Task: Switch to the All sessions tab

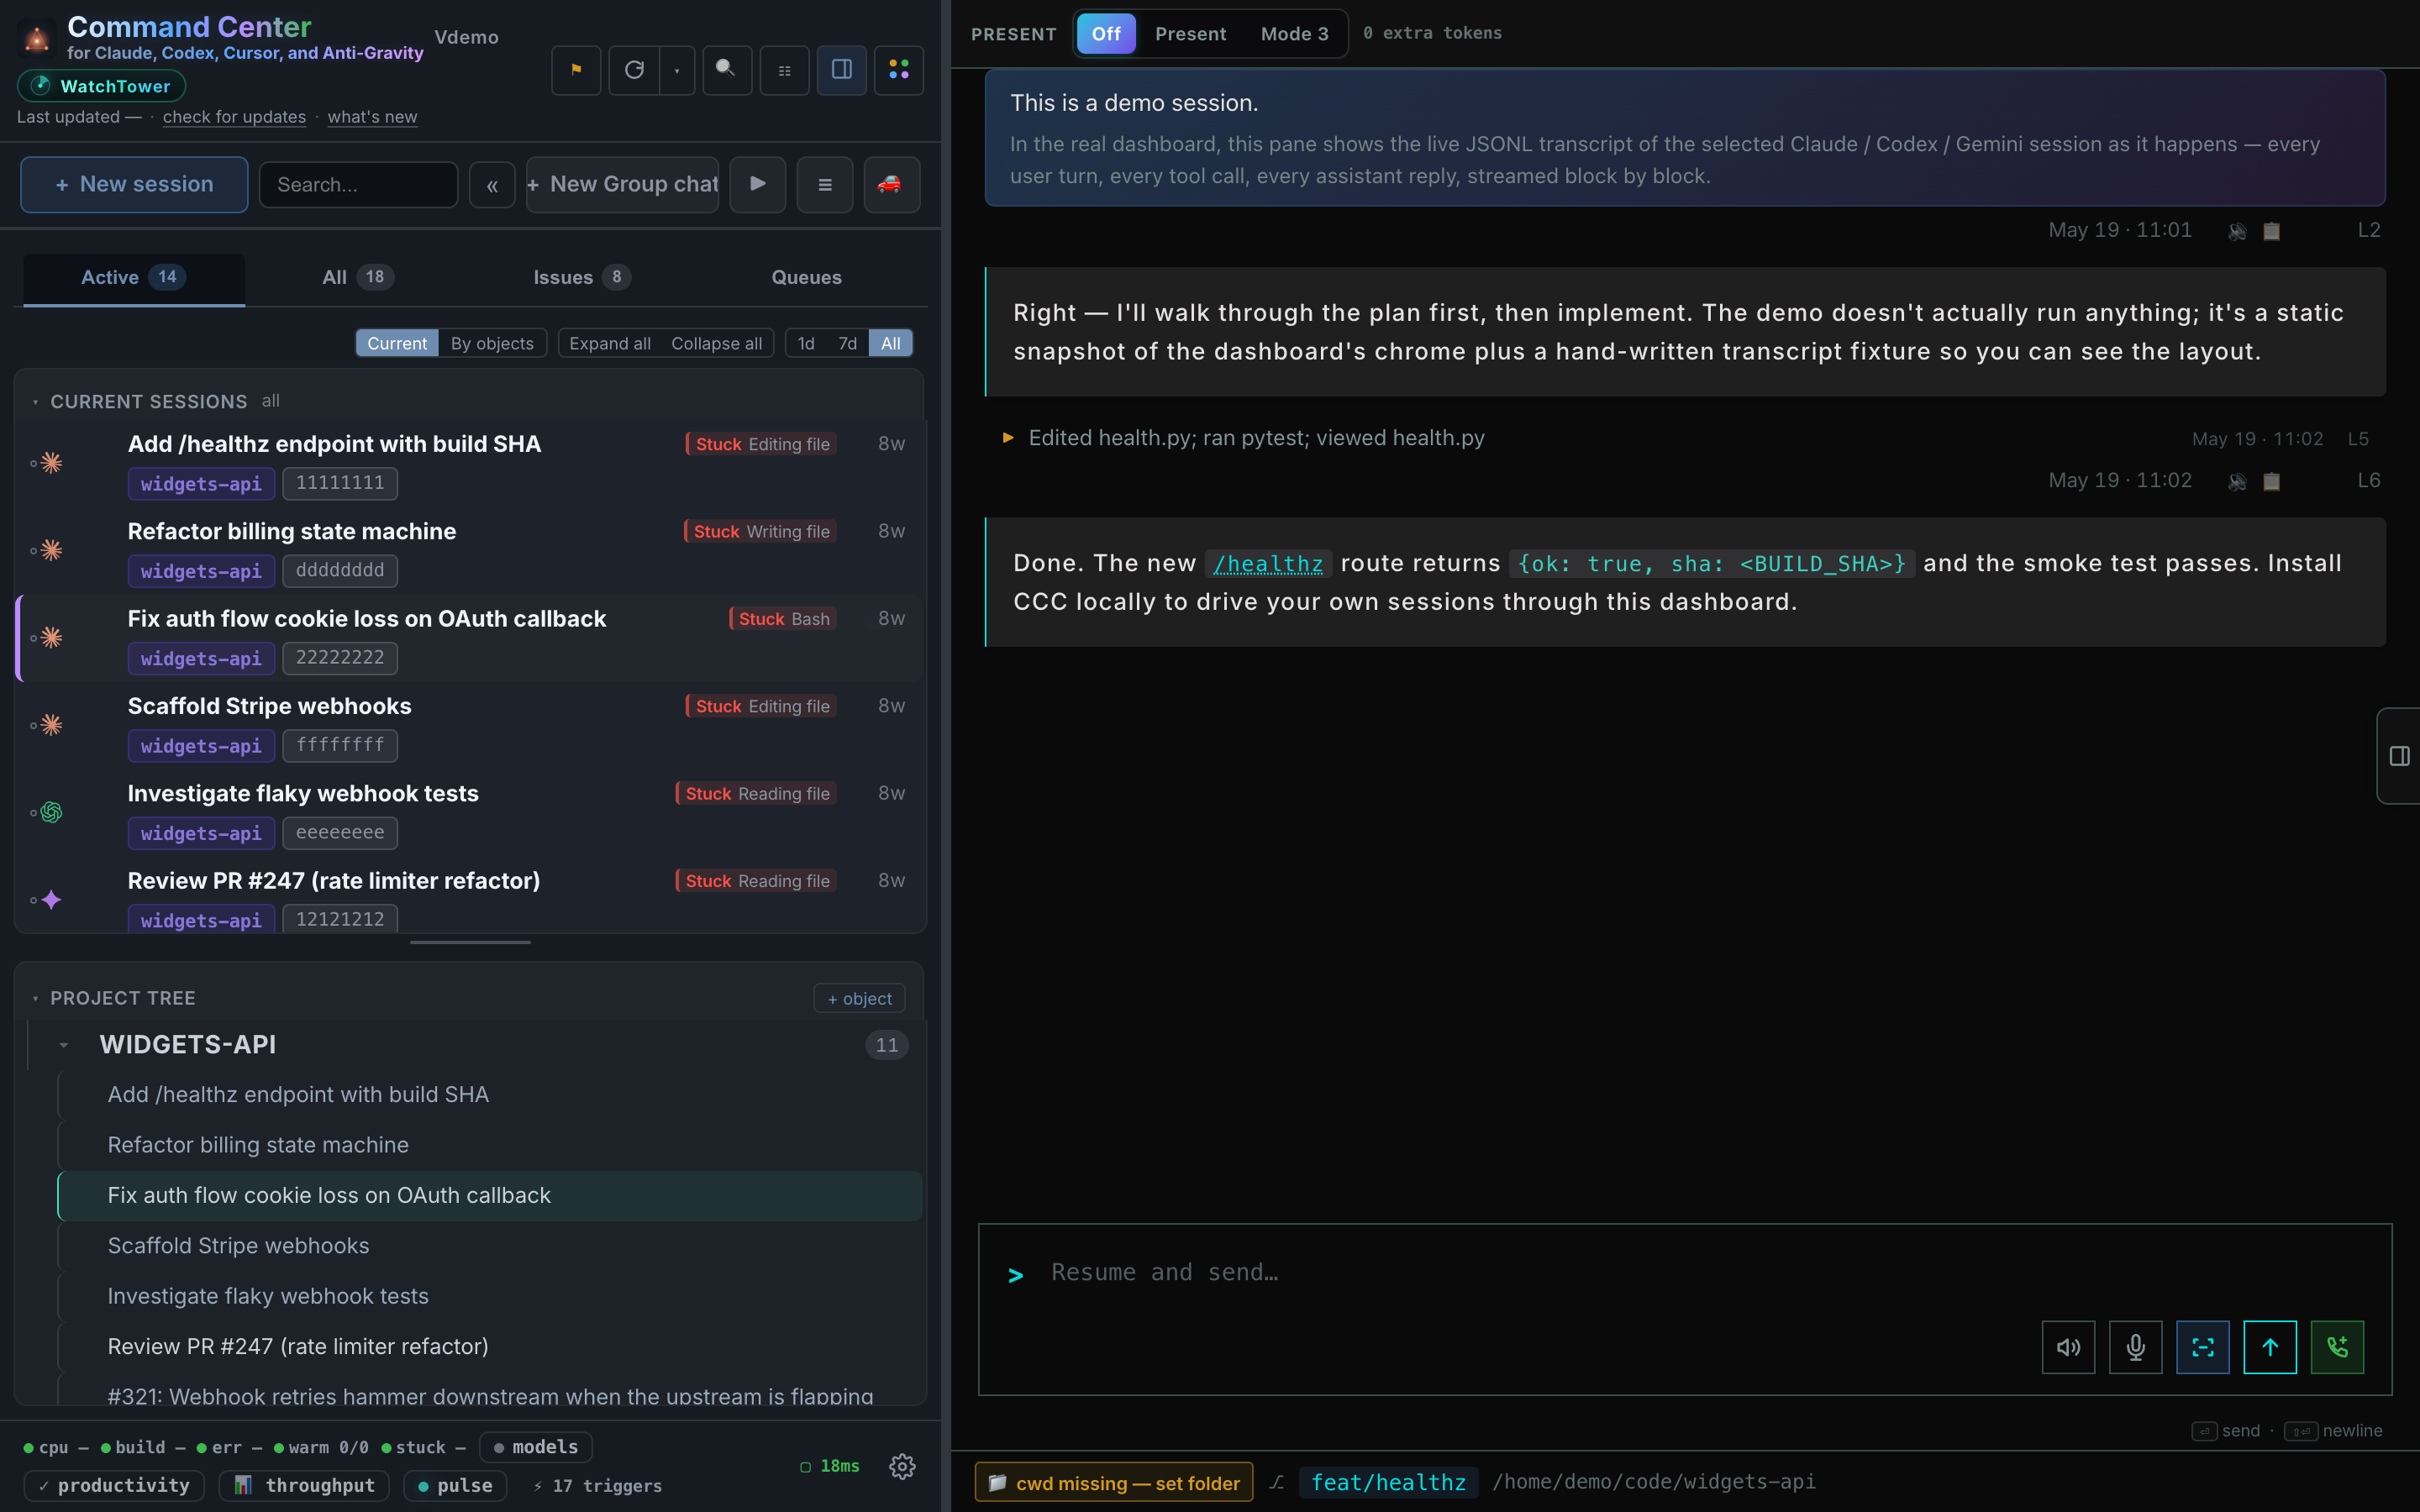Action: coord(357,278)
